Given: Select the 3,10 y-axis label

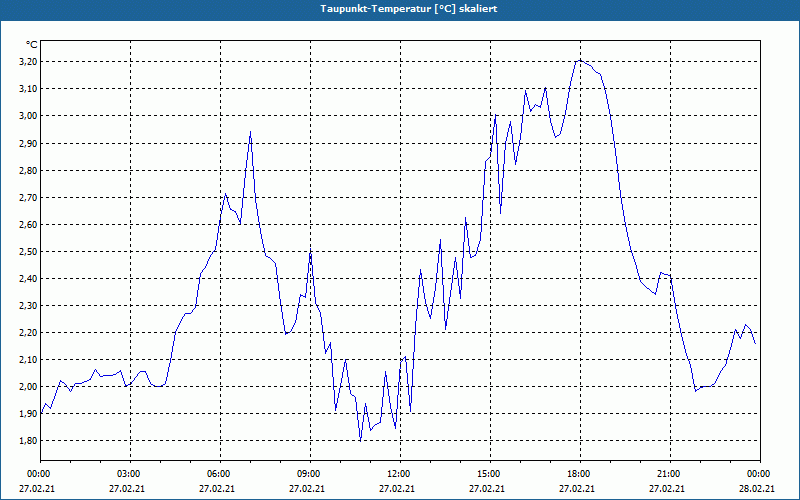Looking at the screenshot, I should pos(28,89).
